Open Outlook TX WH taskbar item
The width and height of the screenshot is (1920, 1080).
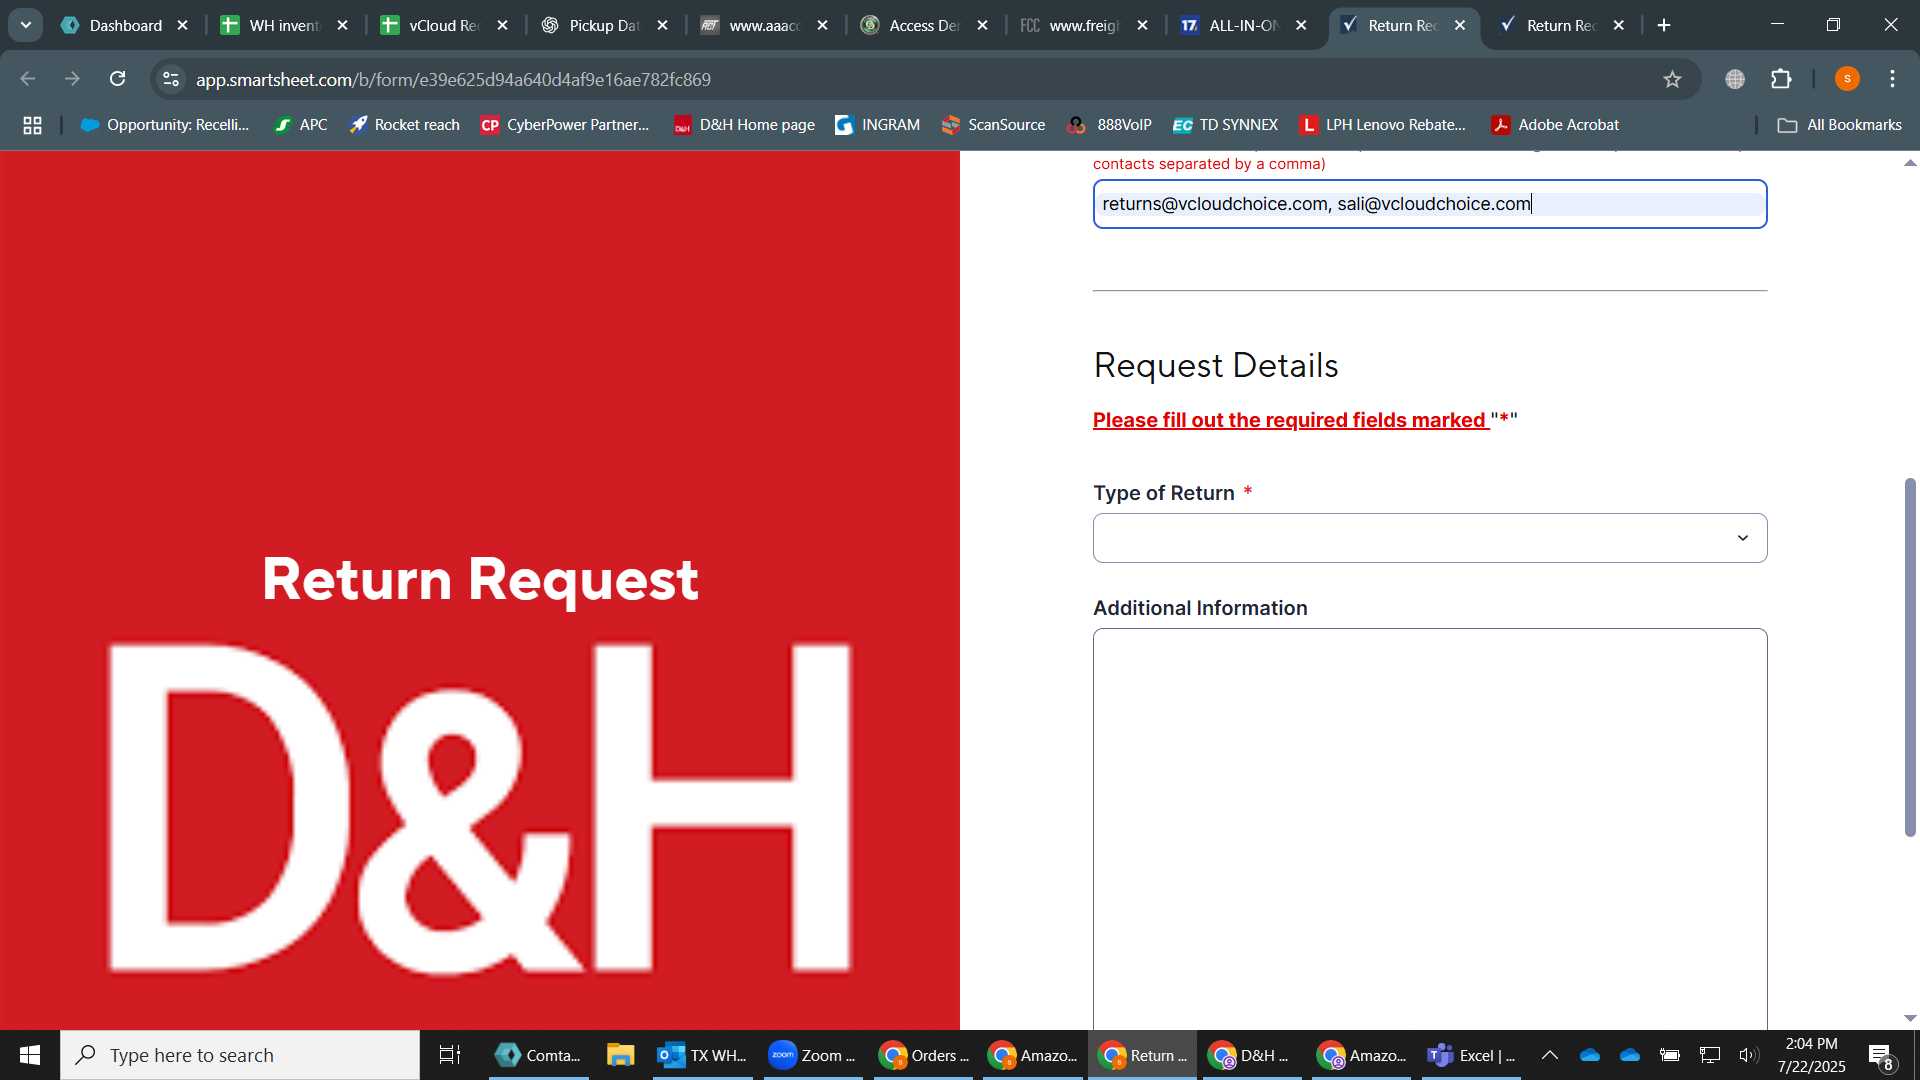pos(703,1055)
